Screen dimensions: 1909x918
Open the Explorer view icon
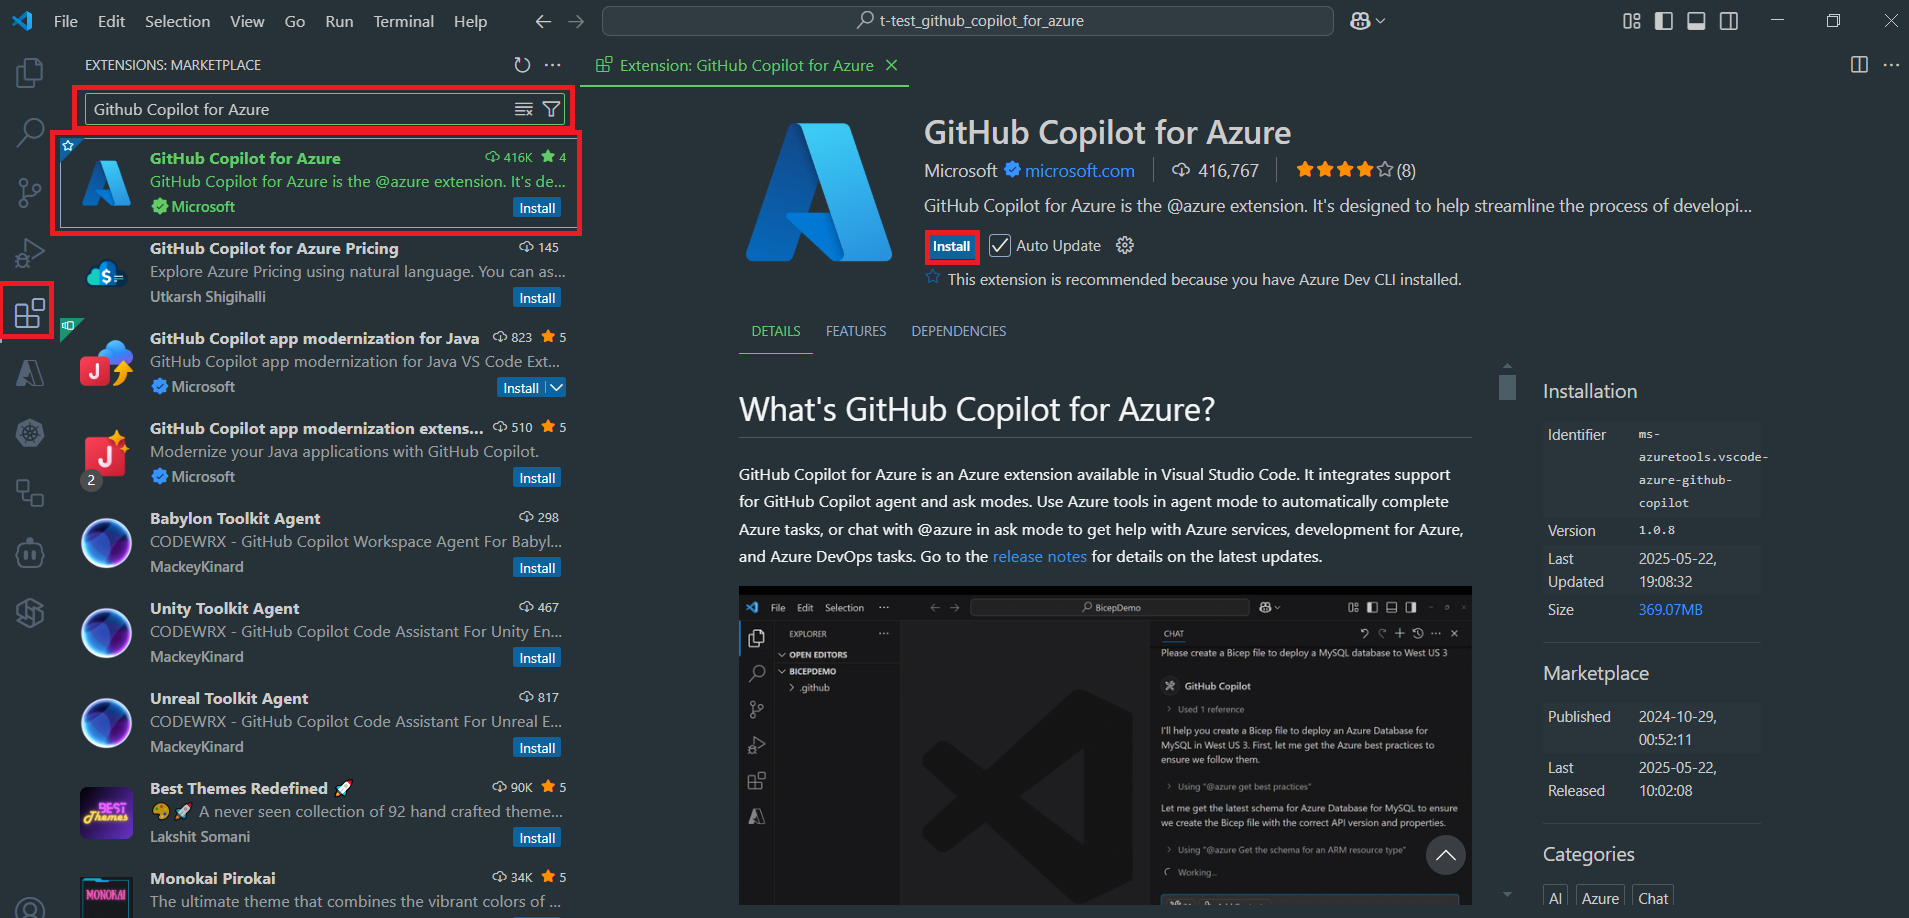pyautogui.click(x=29, y=71)
